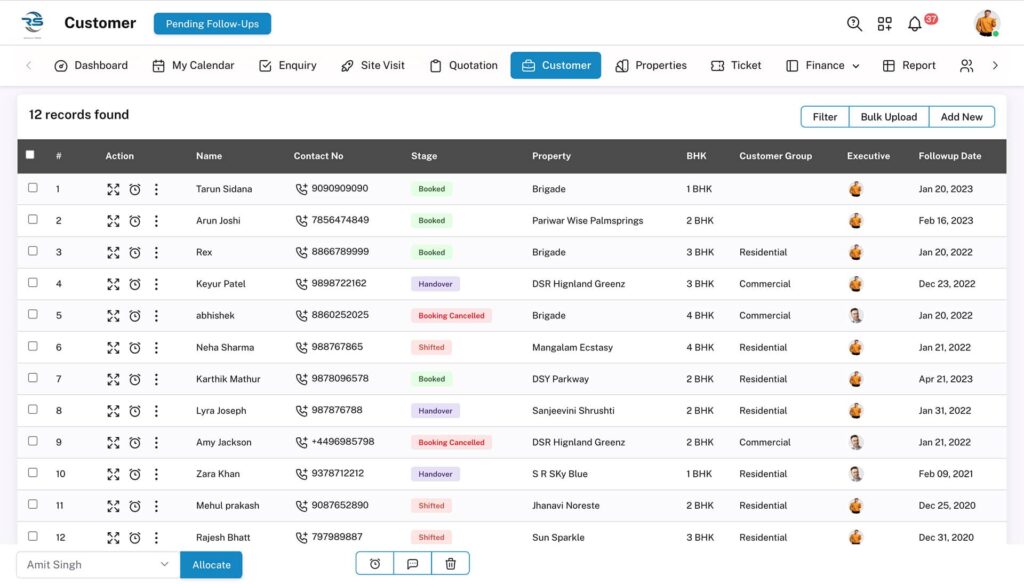Set follow-up alarm for Arun Joshi

point(135,221)
